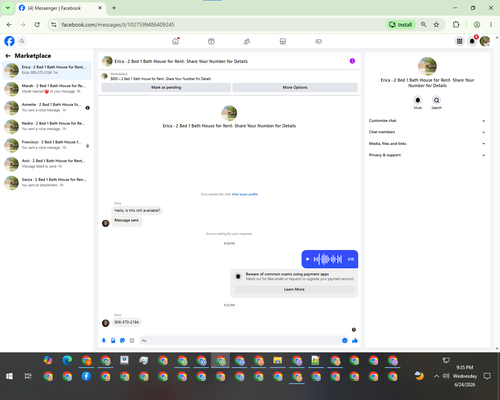
Task: Open the GIF picker icon
Action: pos(132,340)
